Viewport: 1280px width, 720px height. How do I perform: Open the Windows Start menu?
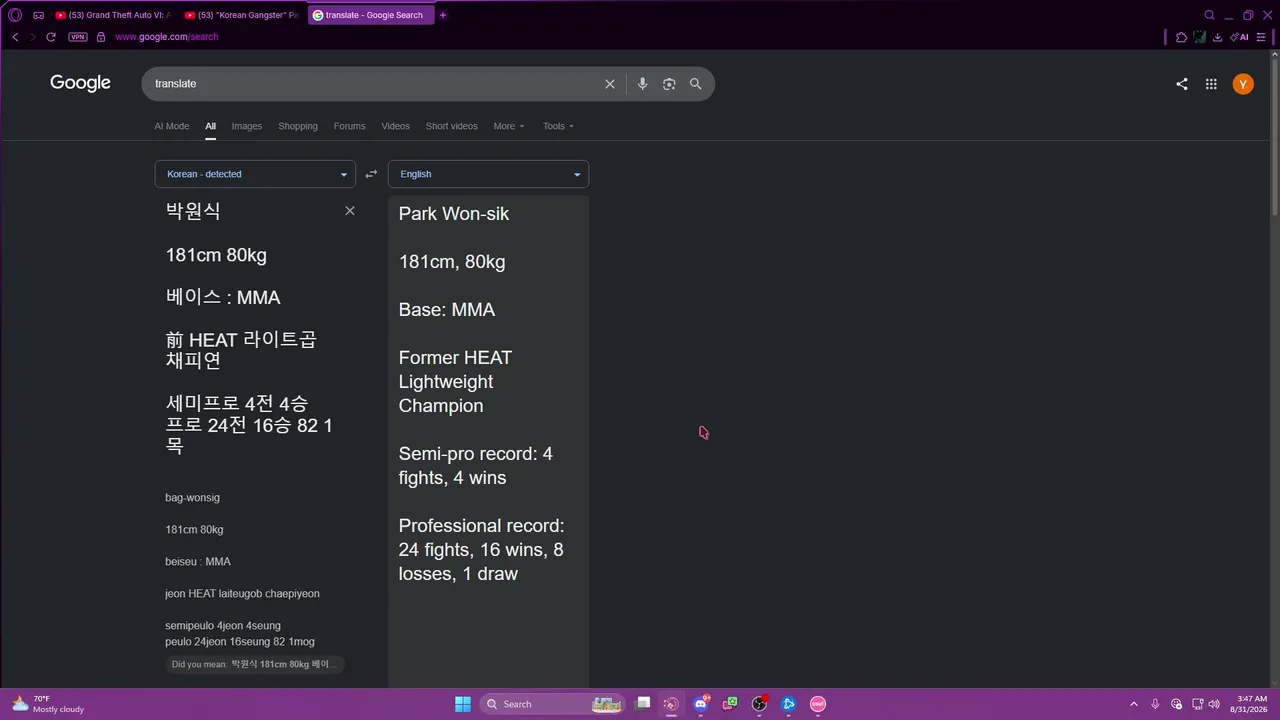463,704
